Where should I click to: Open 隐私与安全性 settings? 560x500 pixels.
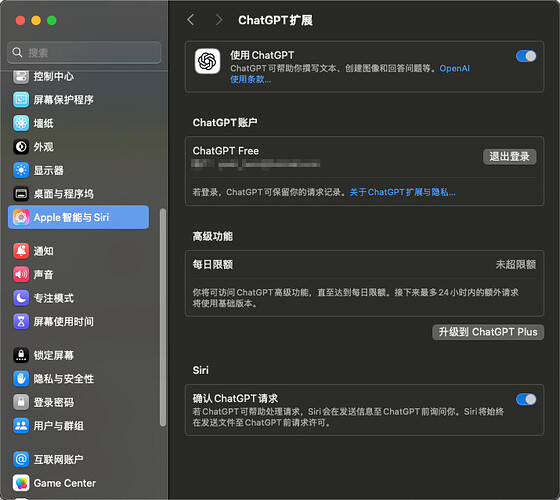[79, 379]
